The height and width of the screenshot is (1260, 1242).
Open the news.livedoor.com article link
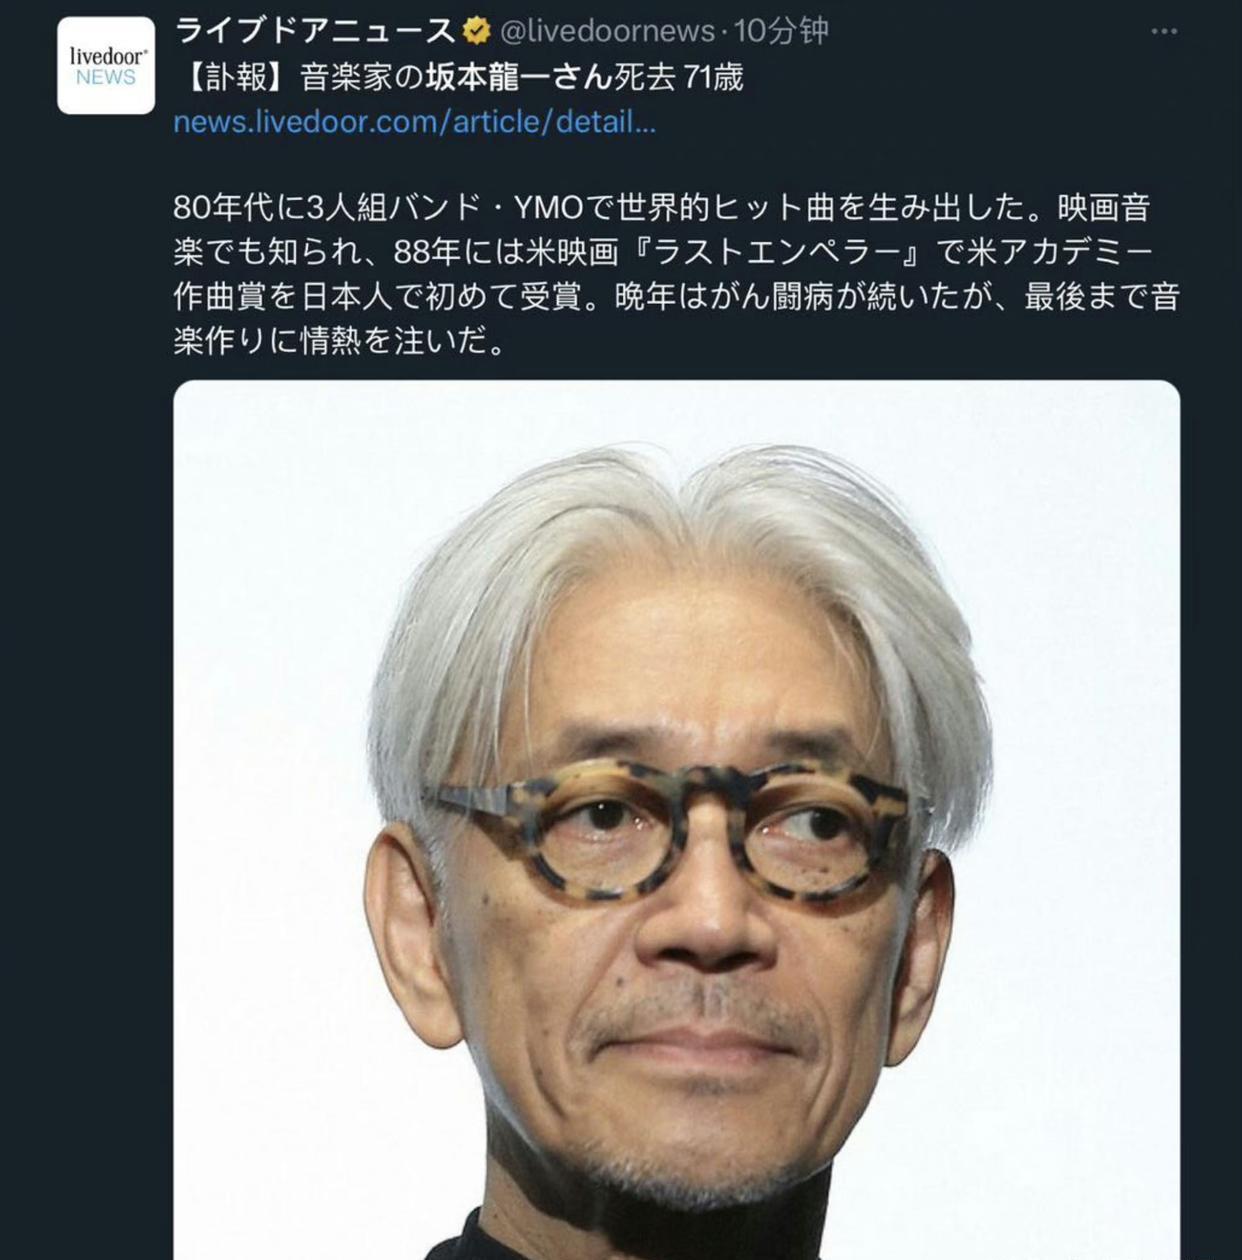click(x=415, y=122)
